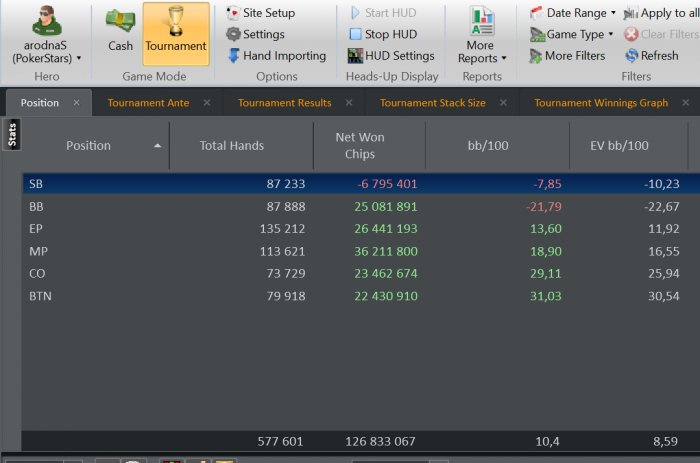
Task: Toggle the Tournament game mode button
Action: click(176, 32)
